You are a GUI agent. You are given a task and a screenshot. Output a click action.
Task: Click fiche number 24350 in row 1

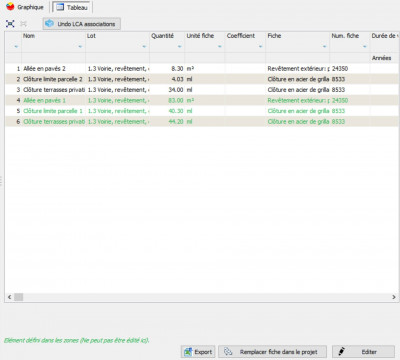point(340,69)
